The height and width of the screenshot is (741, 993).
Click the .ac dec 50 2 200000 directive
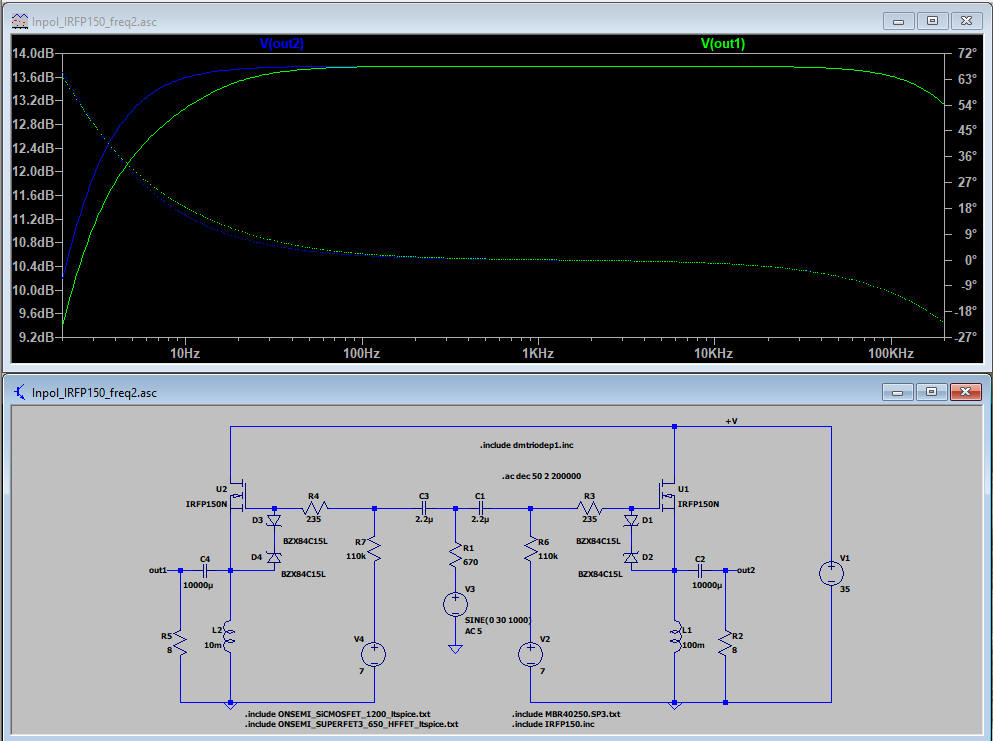click(541, 476)
